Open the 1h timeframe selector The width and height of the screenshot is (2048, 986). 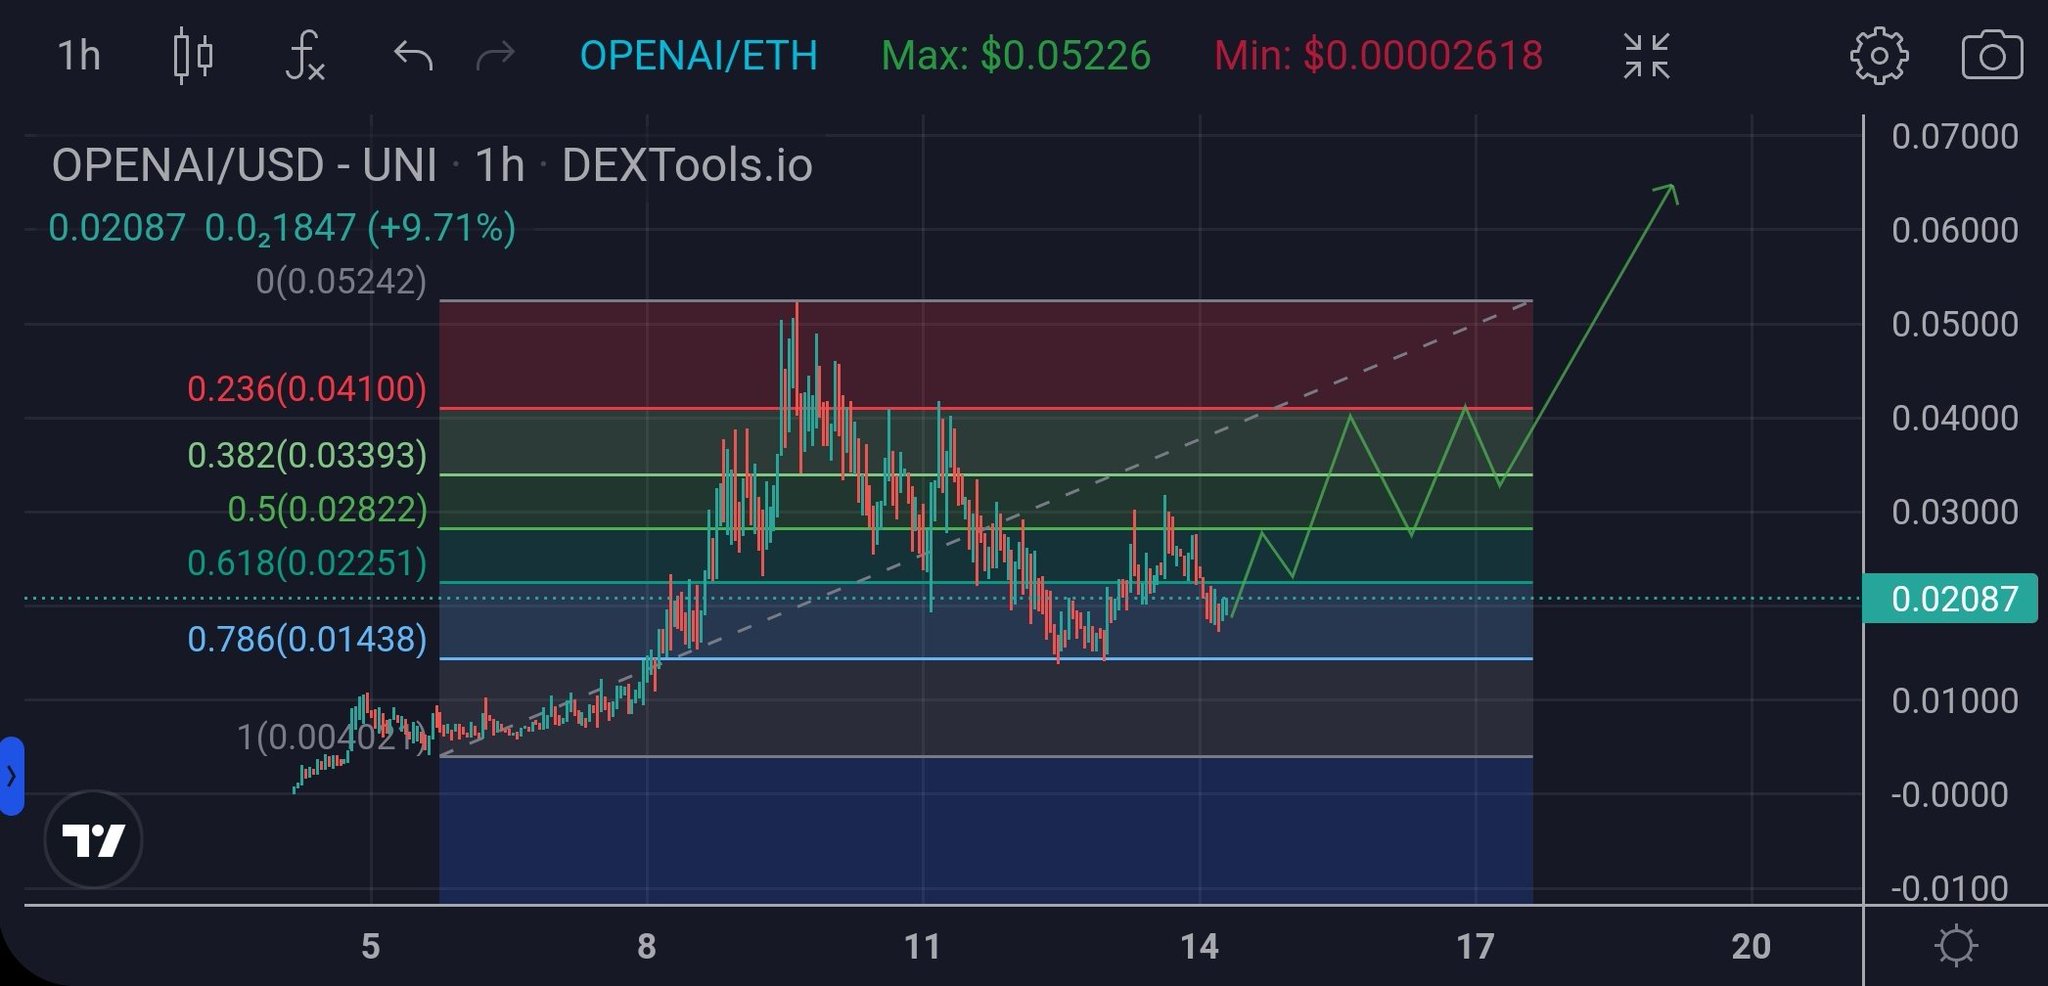[79, 55]
